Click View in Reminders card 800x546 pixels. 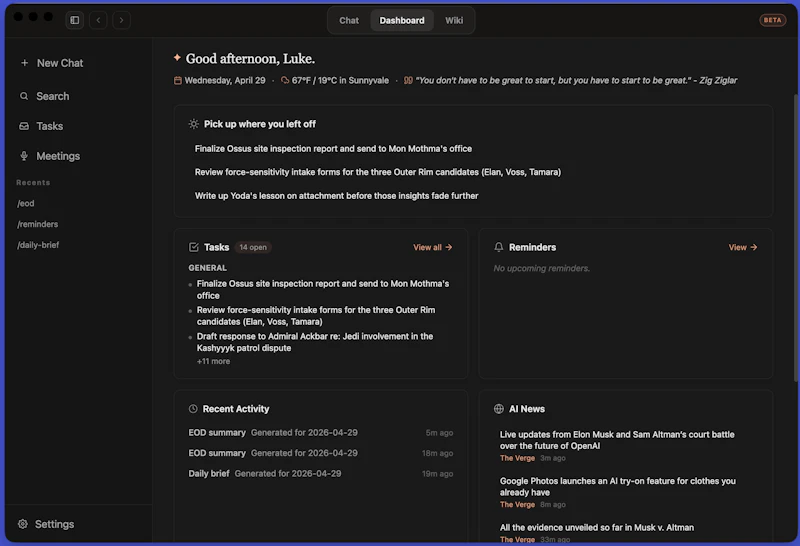point(742,247)
